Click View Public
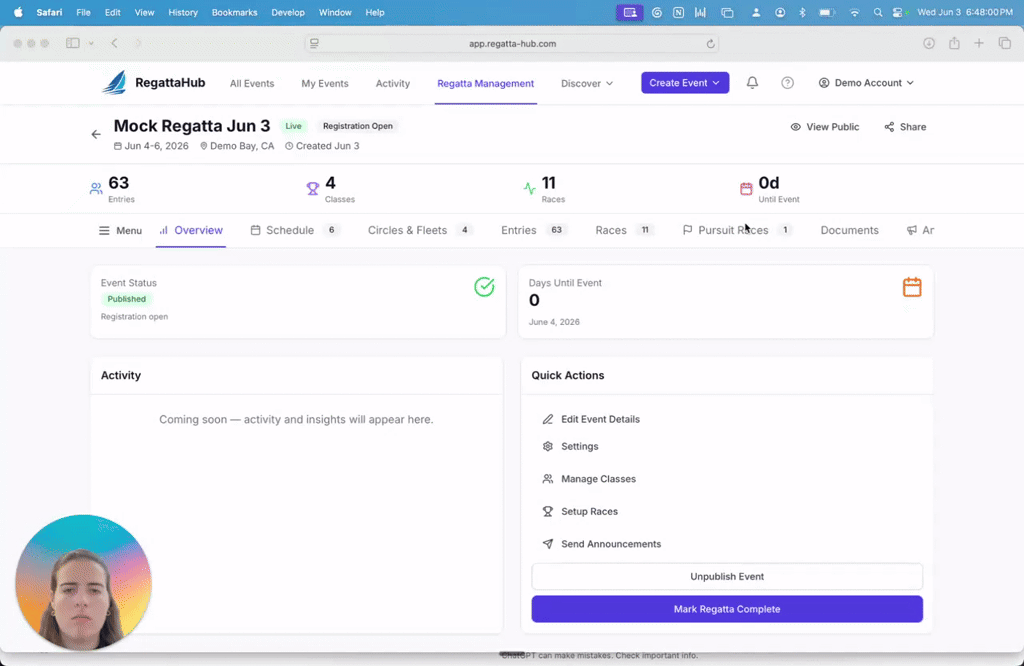Viewport: 1024px width, 666px height. click(824, 127)
